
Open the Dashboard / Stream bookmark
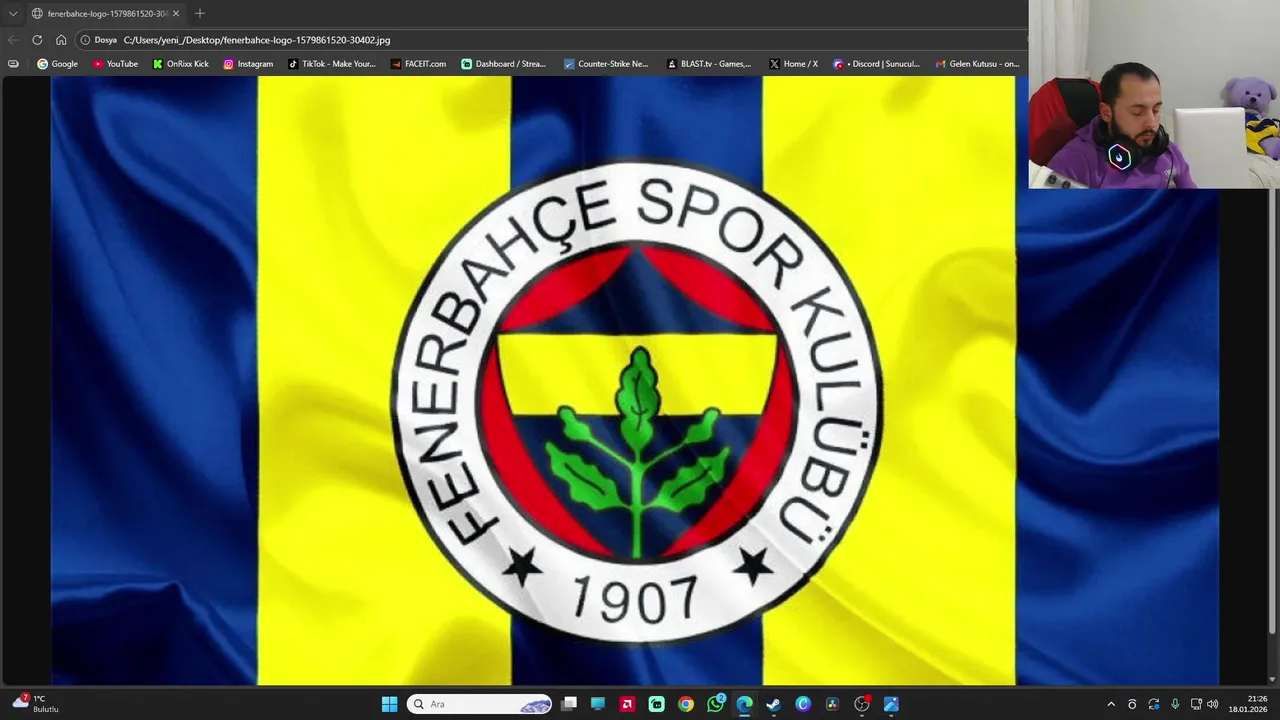(504, 63)
